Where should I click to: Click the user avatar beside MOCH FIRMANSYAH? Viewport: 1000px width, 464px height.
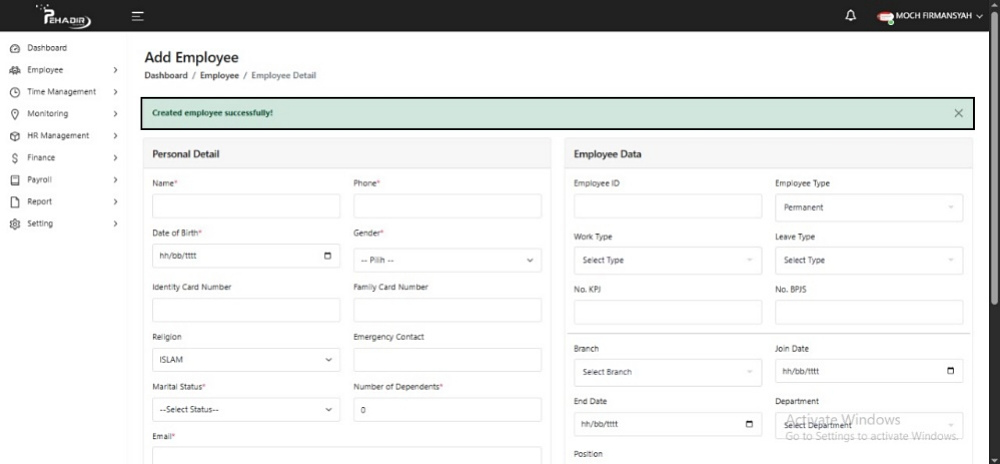885,17
